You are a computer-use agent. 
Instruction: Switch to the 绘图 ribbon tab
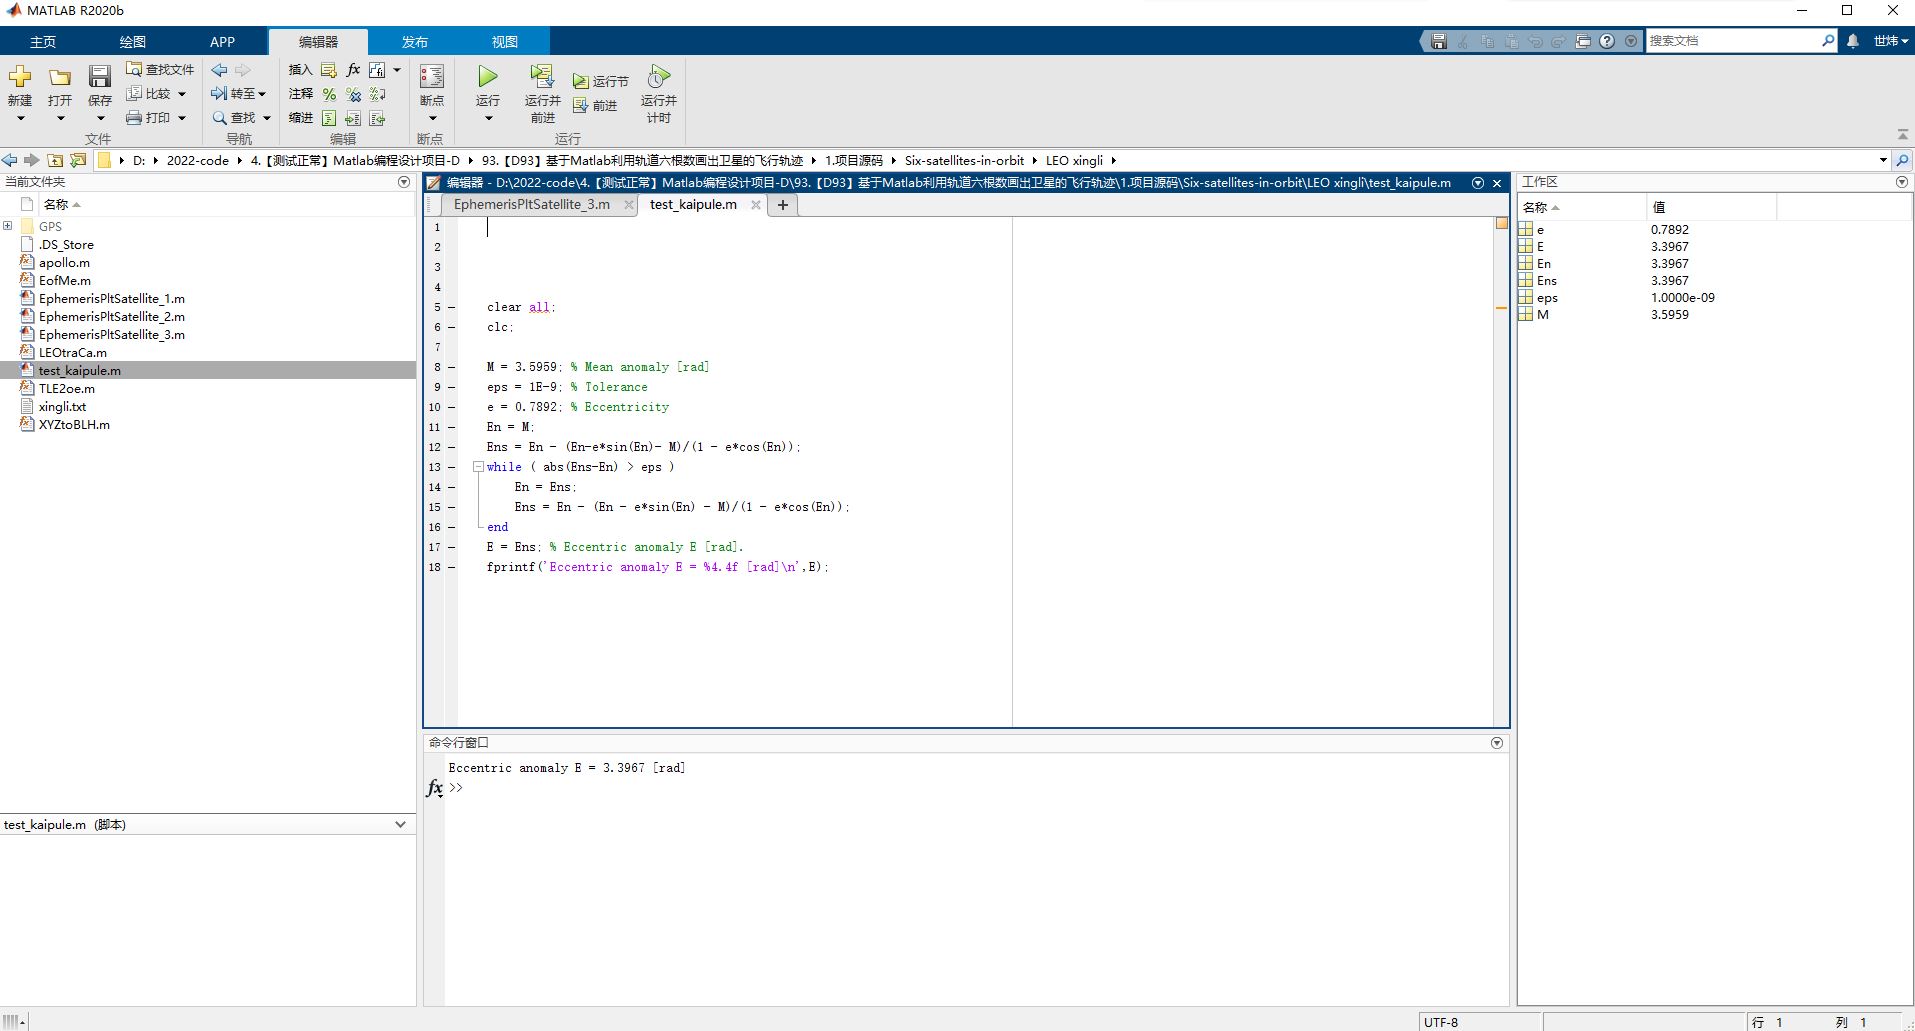(x=132, y=41)
